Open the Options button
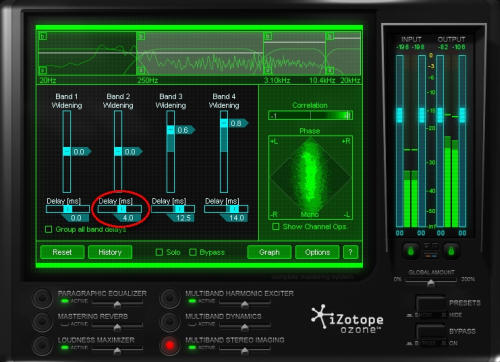 (317, 252)
